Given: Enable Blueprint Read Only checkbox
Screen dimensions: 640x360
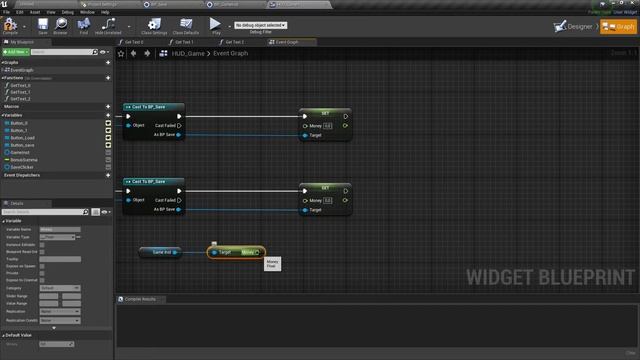Looking at the screenshot, I should tap(42, 252).
